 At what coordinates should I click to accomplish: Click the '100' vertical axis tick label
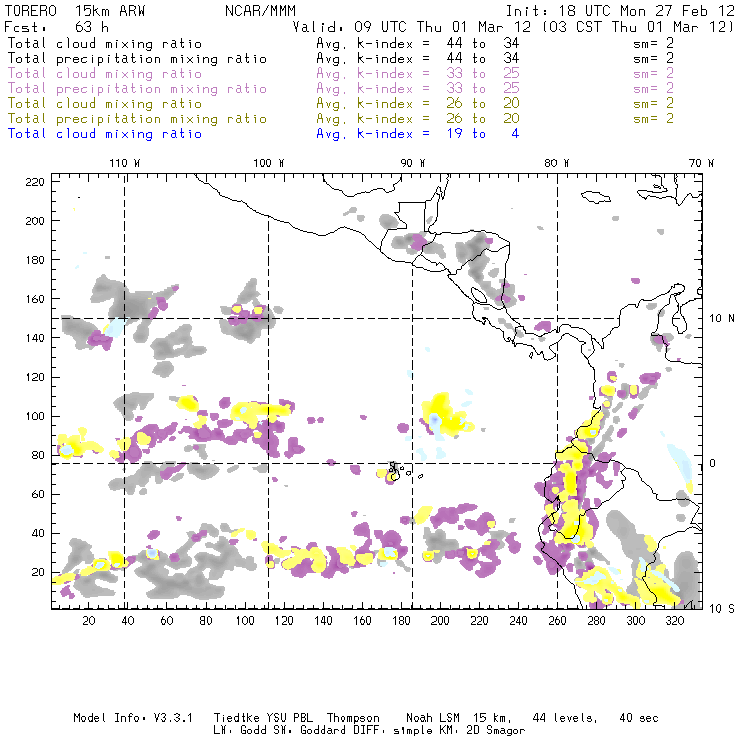point(35,416)
